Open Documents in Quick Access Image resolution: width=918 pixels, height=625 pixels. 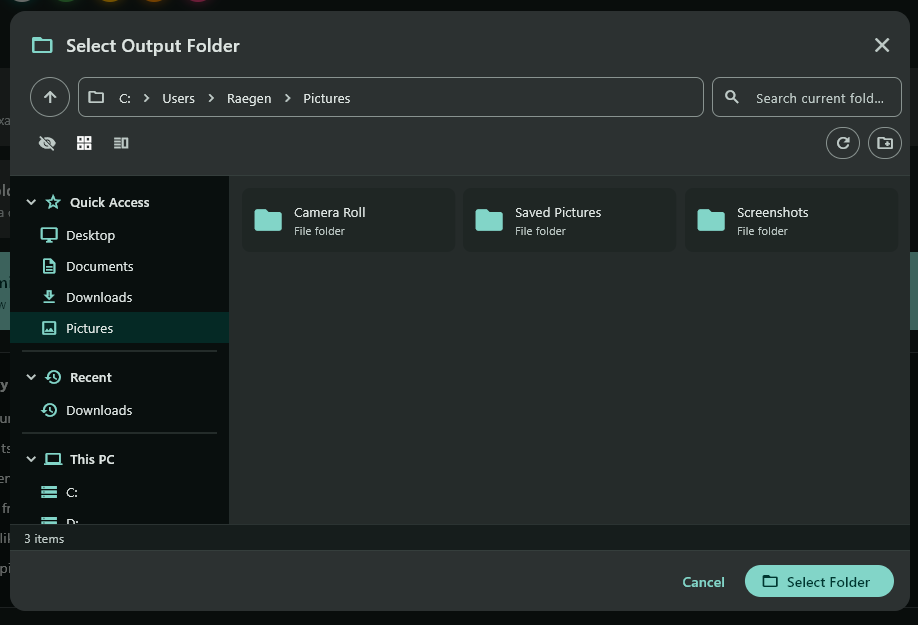[x=119, y=266]
